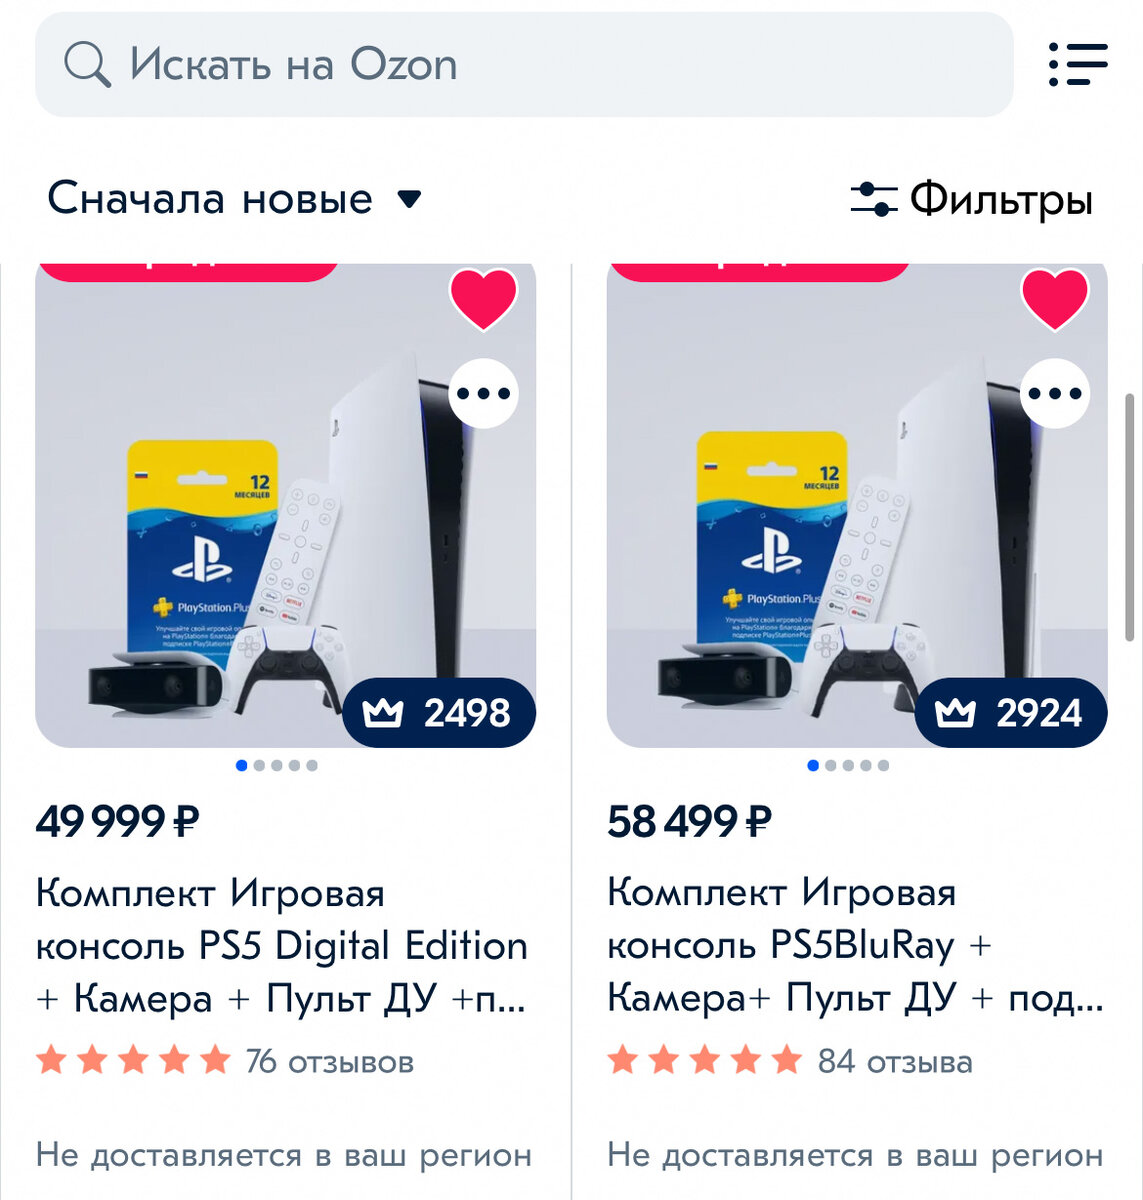Open three-dot menu on PS5BluRay card

[1055, 393]
